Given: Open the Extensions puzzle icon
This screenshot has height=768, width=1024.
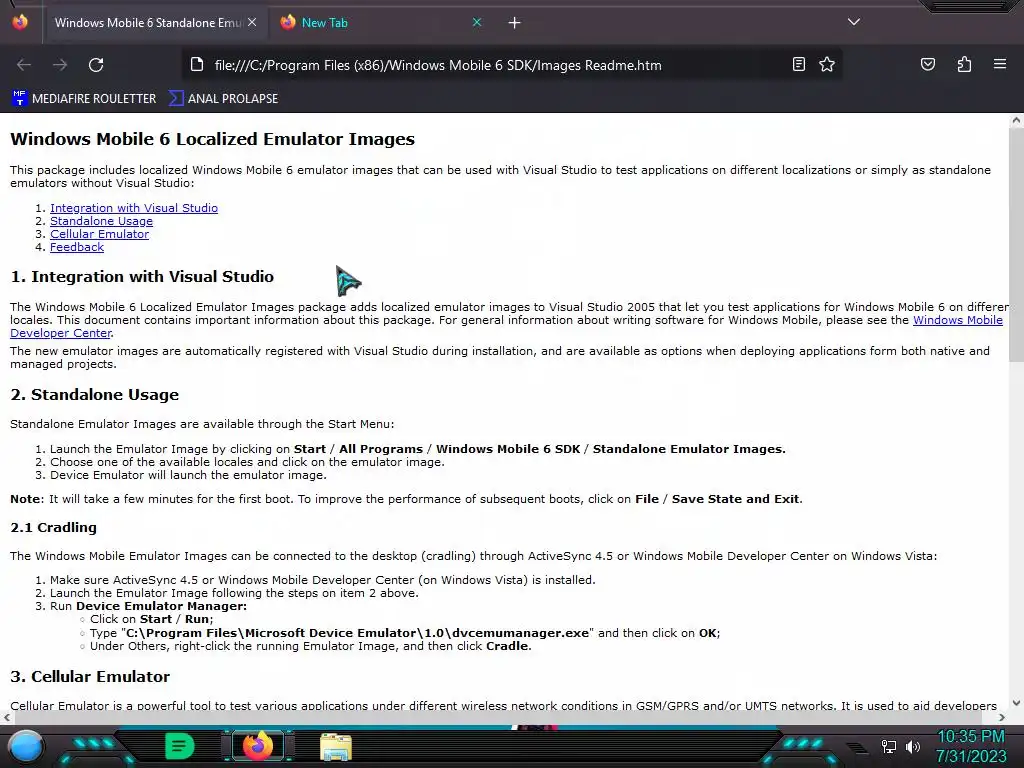Looking at the screenshot, I should [x=964, y=64].
